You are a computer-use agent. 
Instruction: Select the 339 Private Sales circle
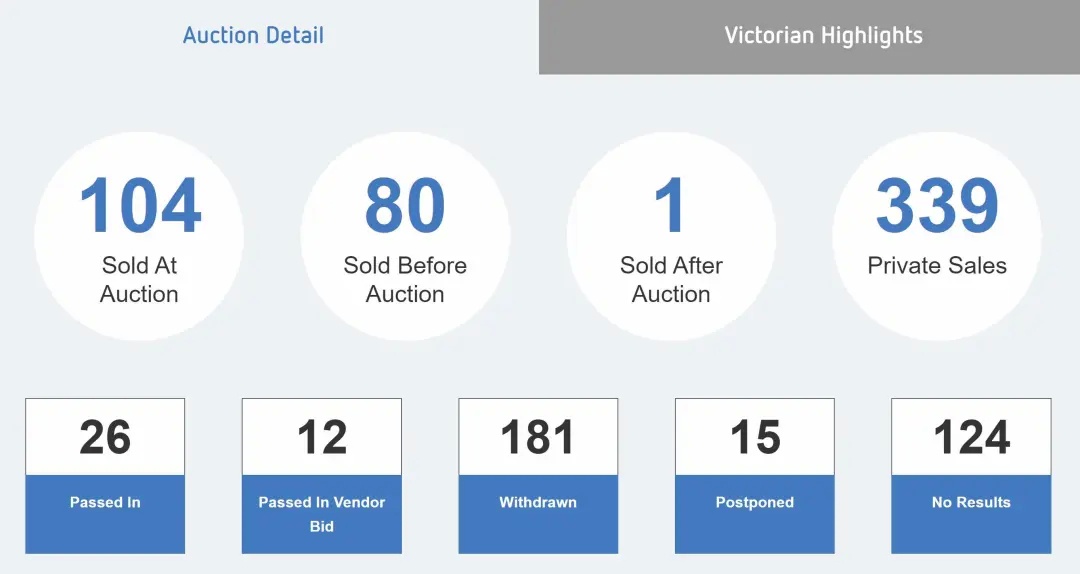(x=937, y=236)
